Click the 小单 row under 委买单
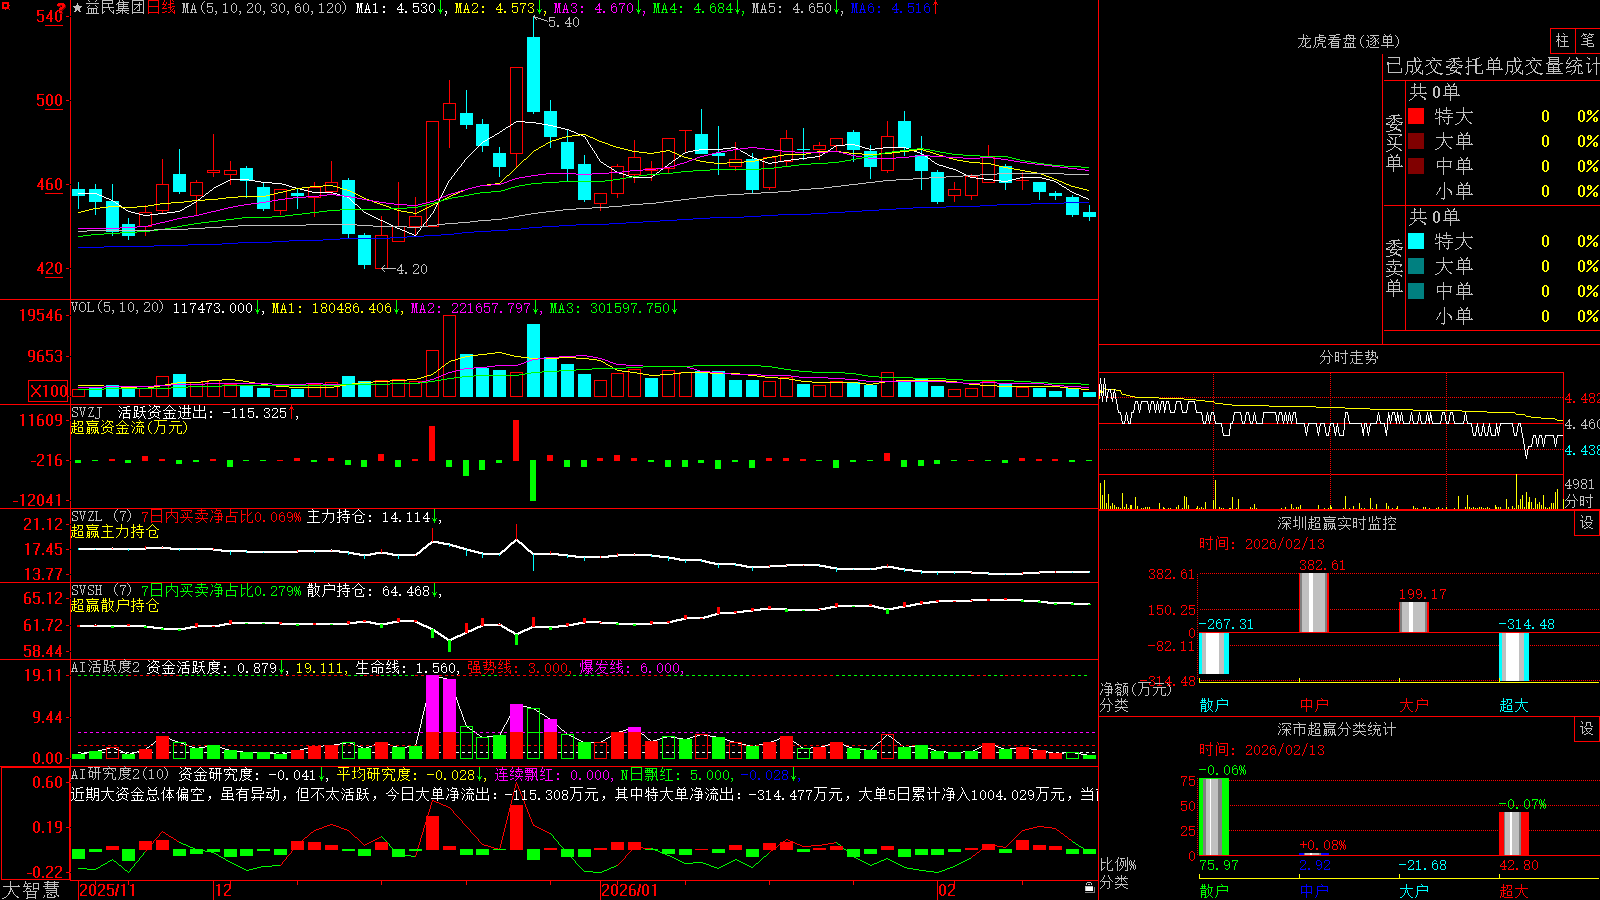This screenshot has height=900, width=1600. (x=1503, y=191)
